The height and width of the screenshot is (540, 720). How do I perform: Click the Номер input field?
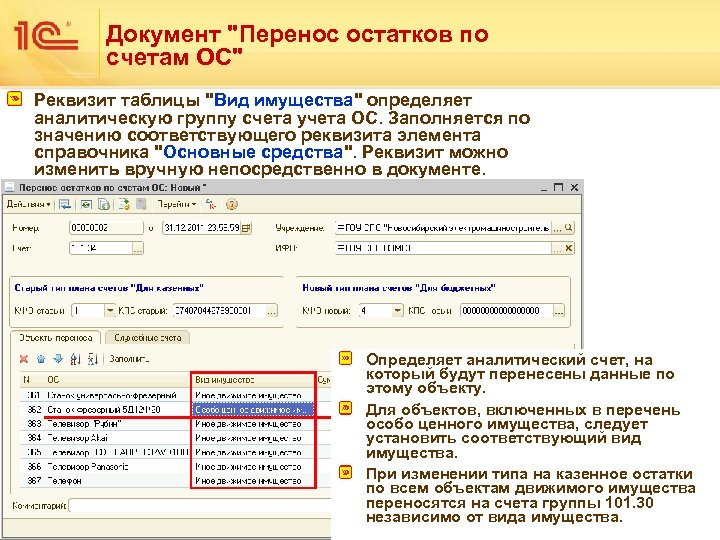pos(106,228)
